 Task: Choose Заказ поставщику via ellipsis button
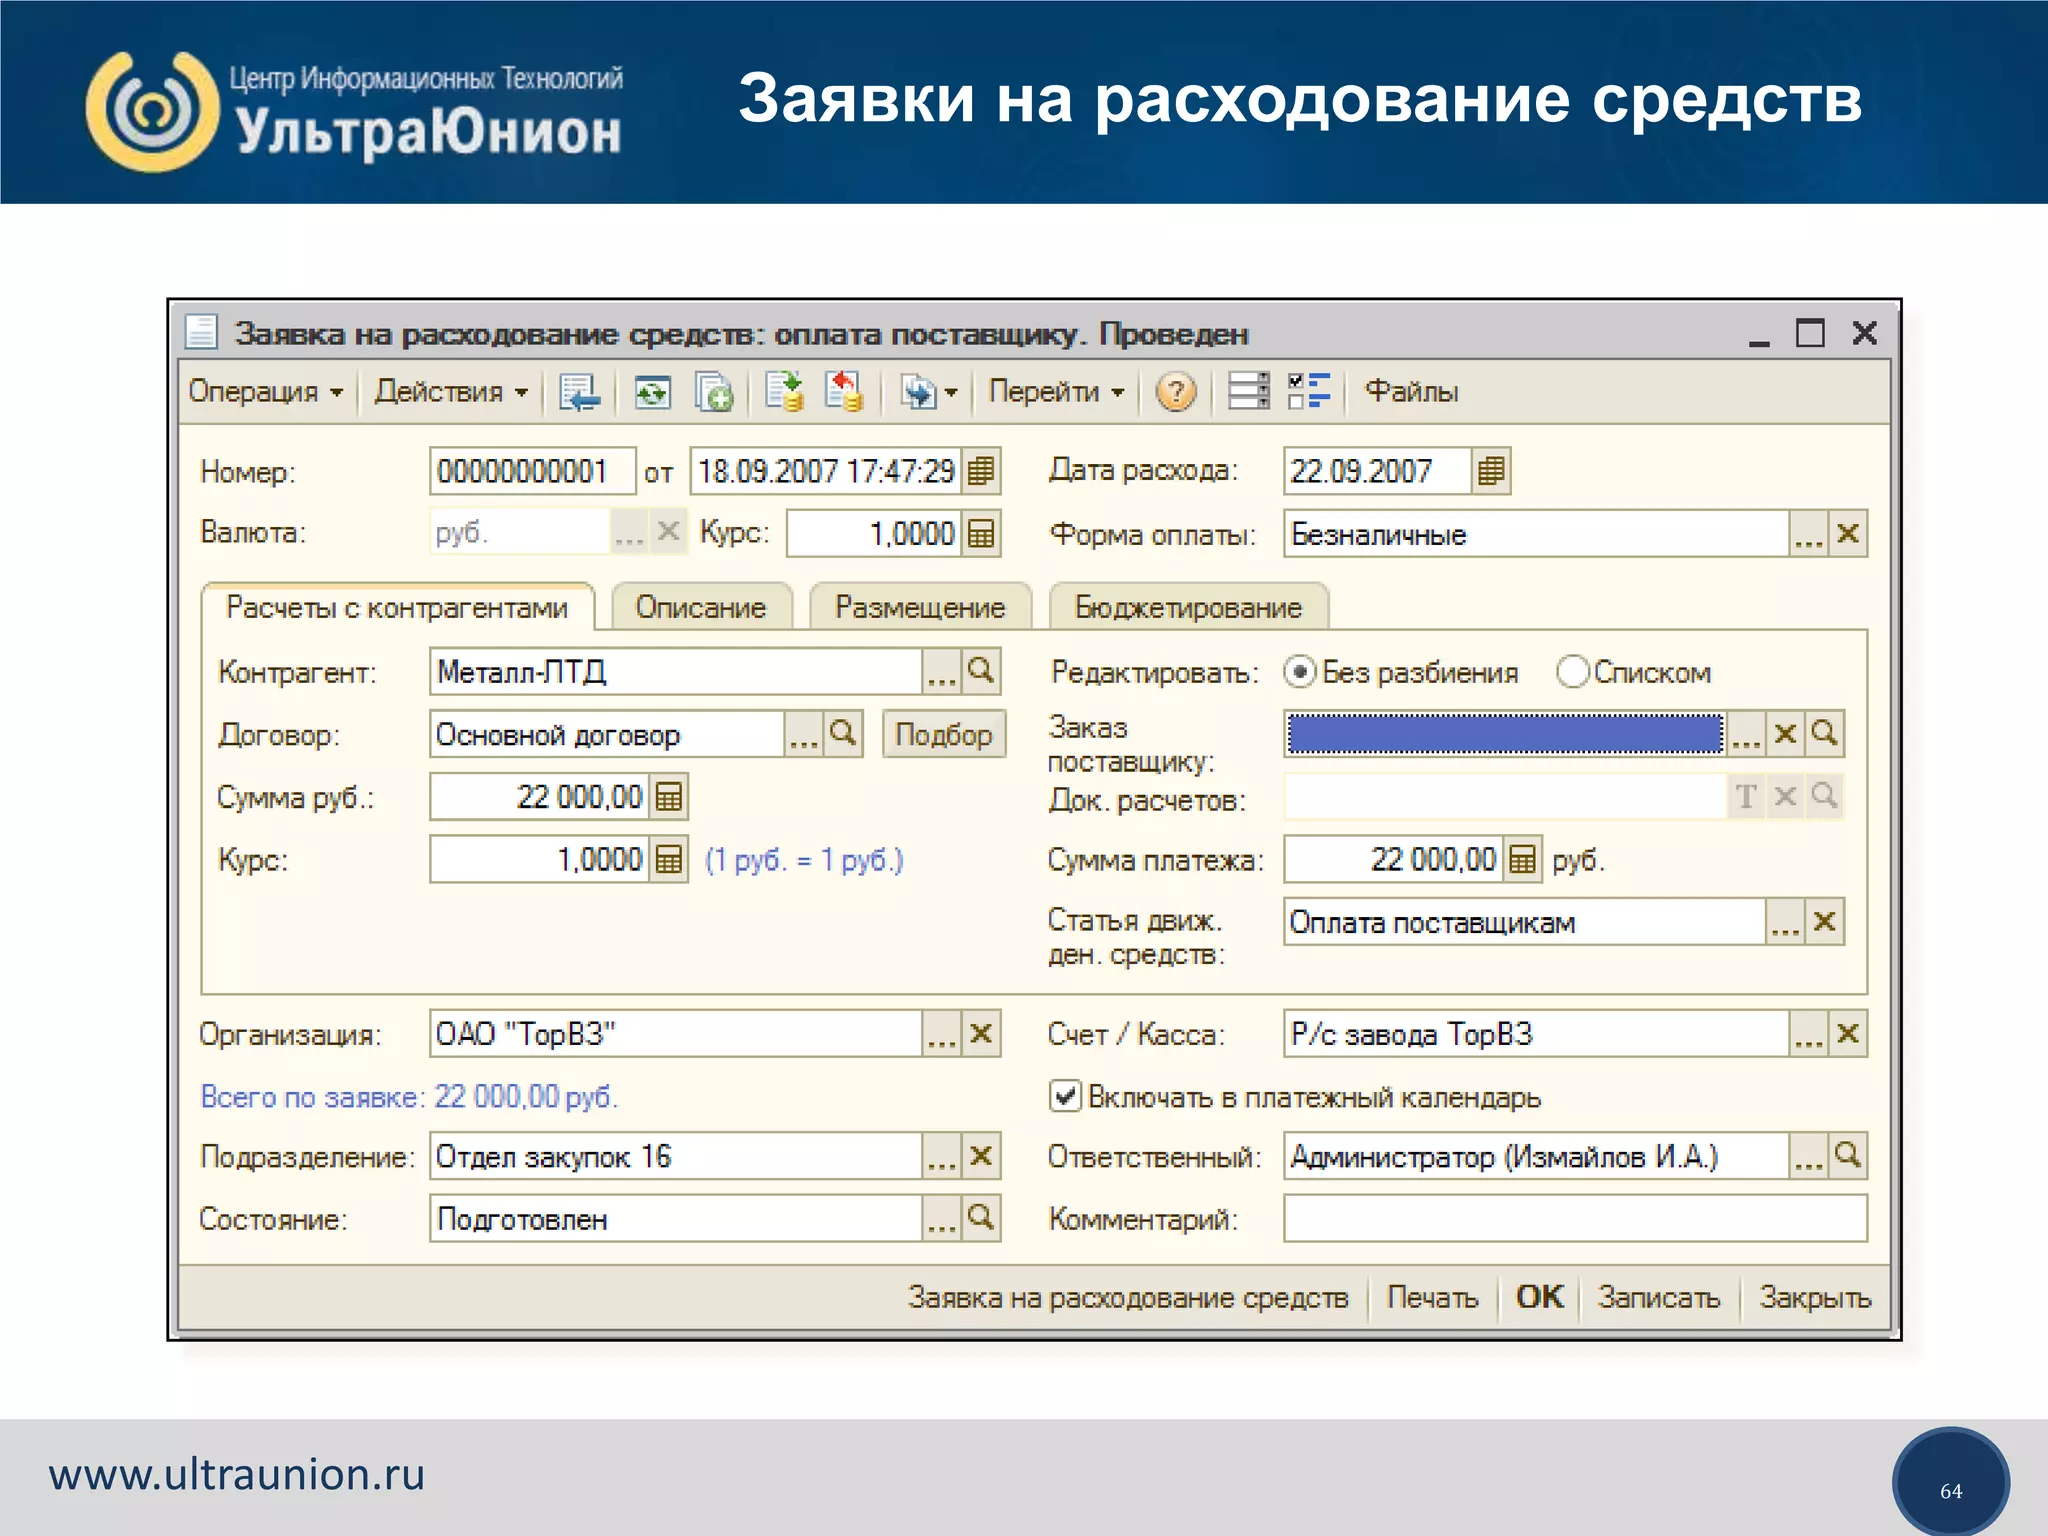1746,734
